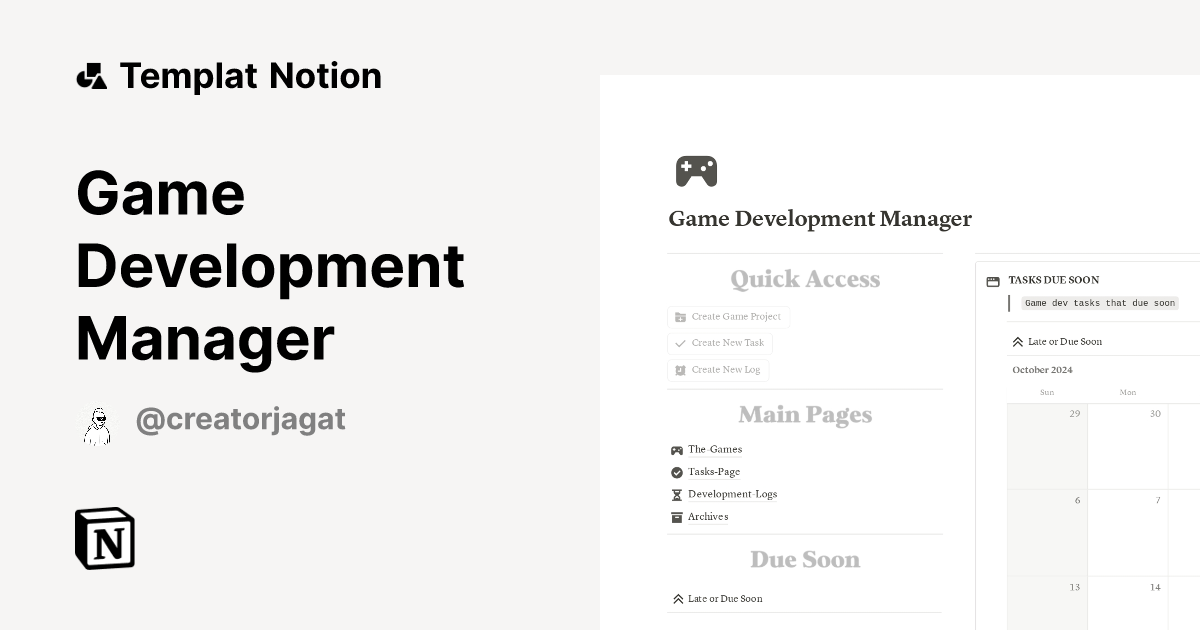Select The Games gamepad icon in Main Pages
The image size is (1200, 630).
pos(678,449)
